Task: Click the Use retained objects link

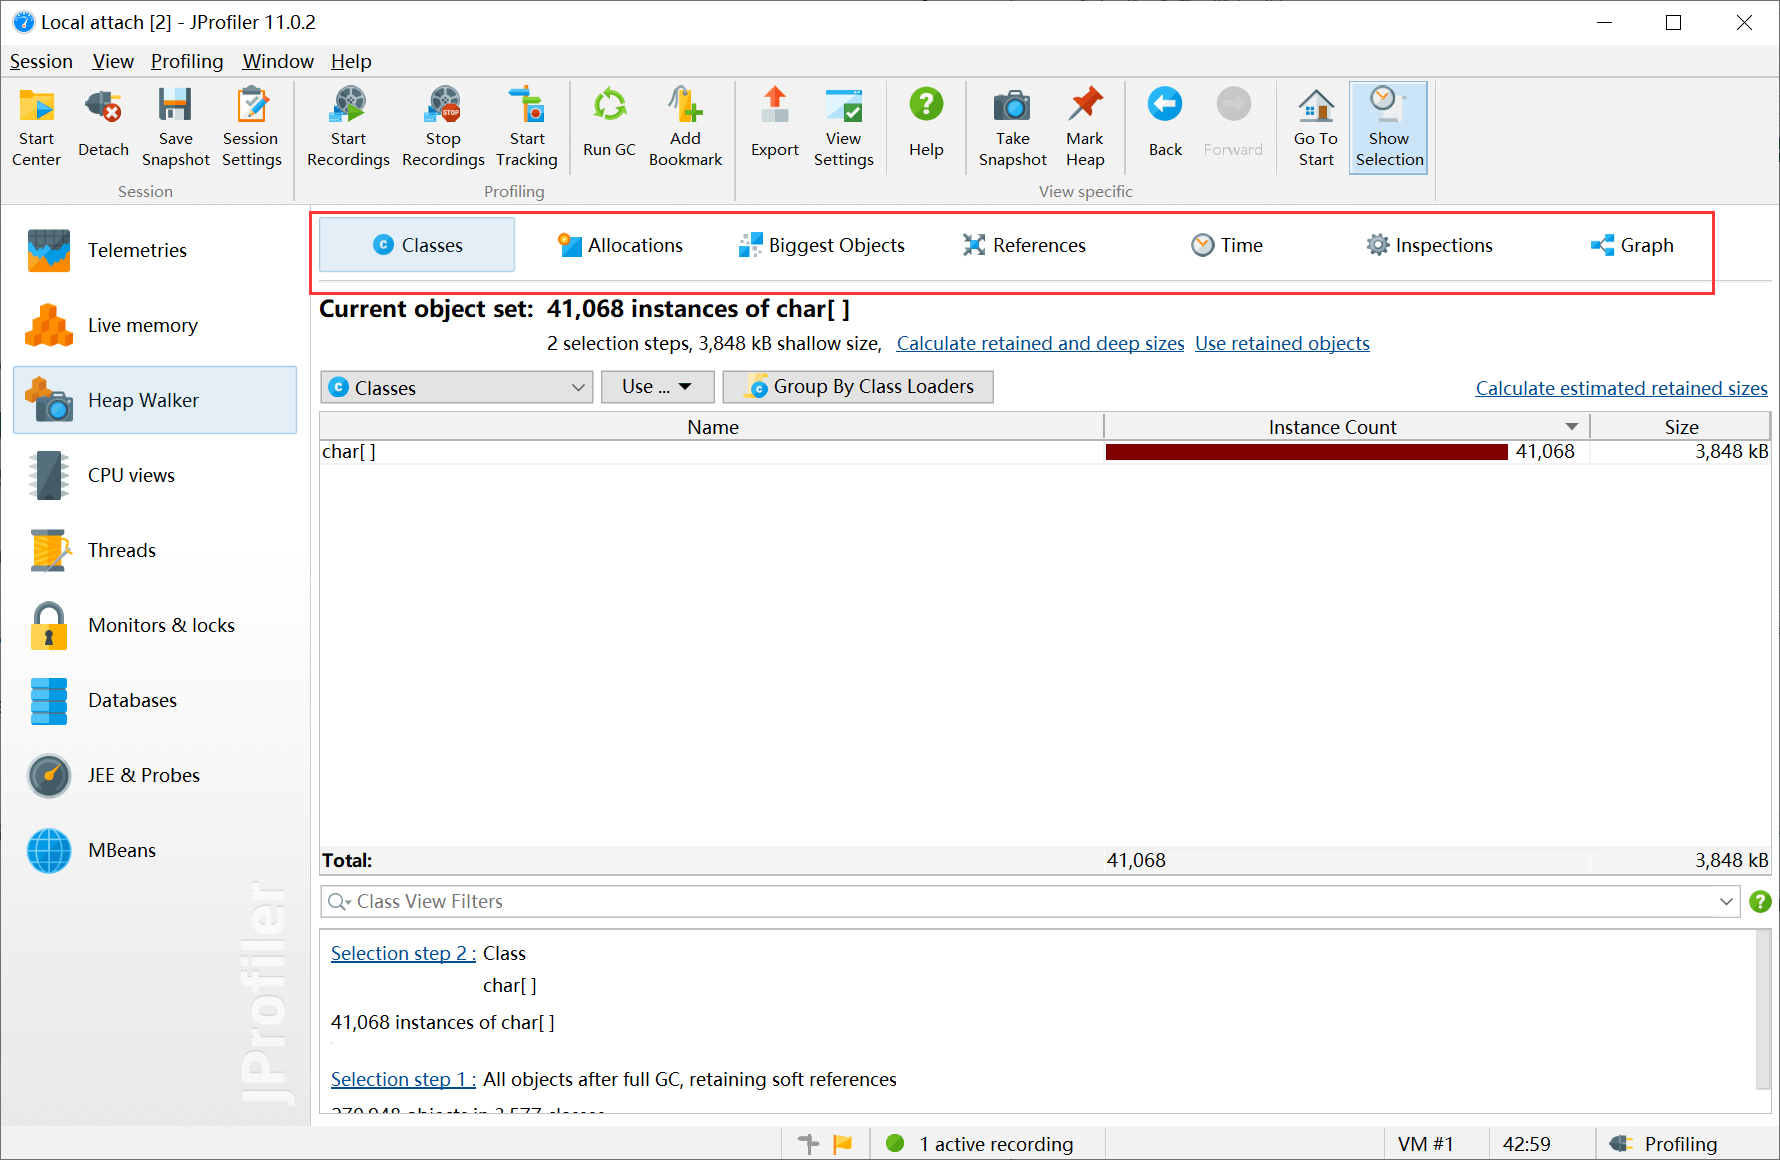Action: tap(1282, 343)
